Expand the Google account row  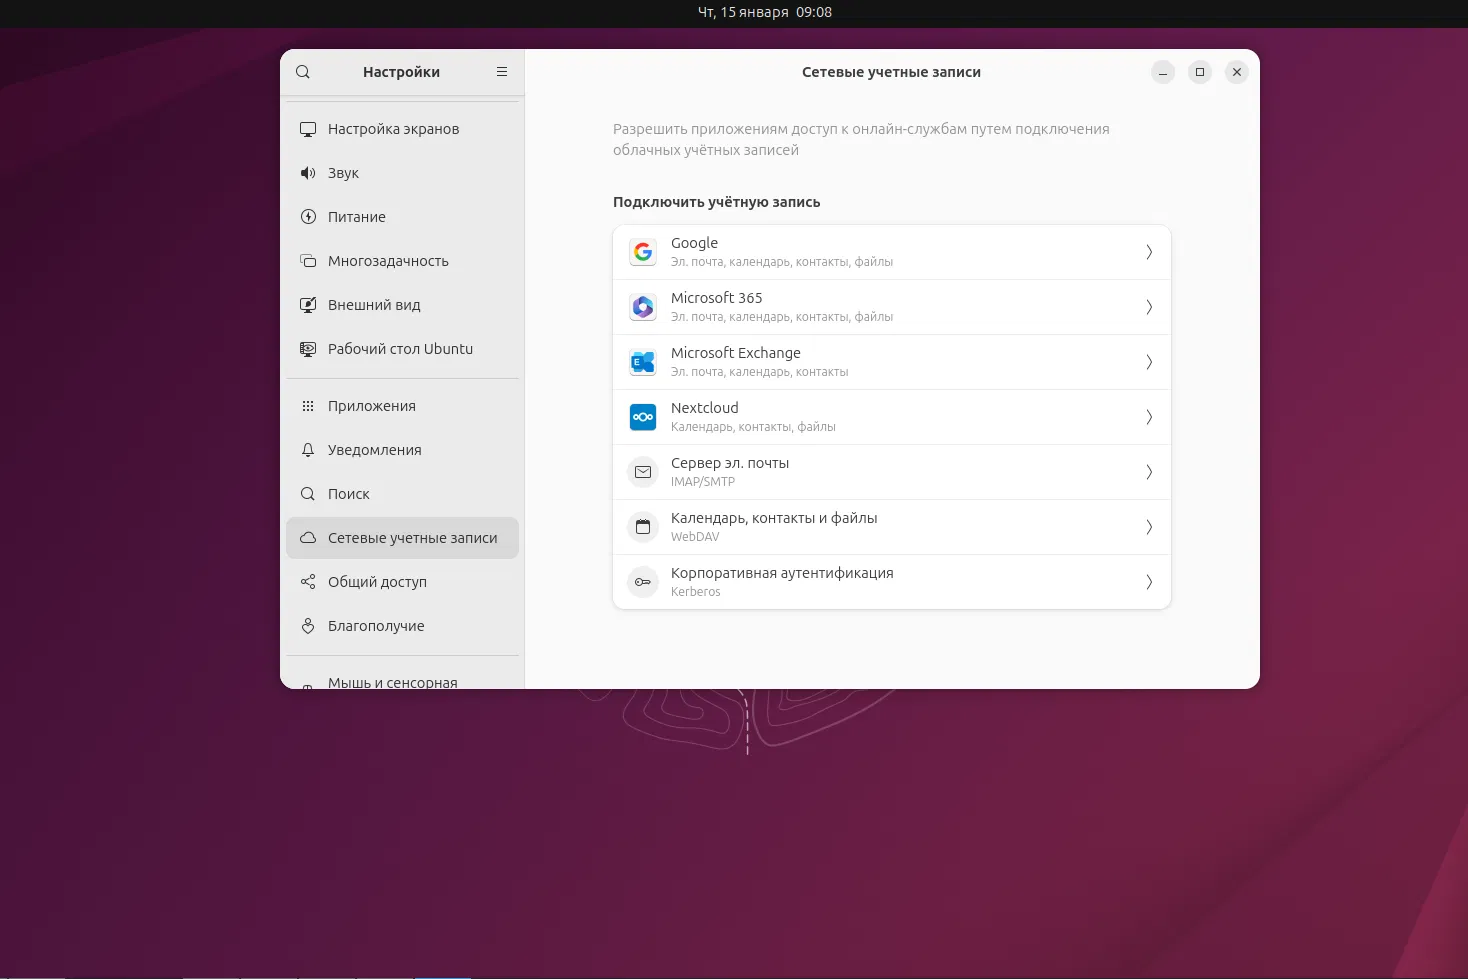pyautogui.click(x=1148, y=251)
